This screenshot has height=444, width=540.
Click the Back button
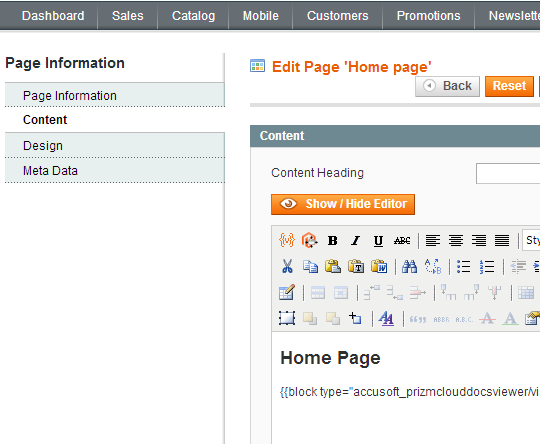pos(447,86)
